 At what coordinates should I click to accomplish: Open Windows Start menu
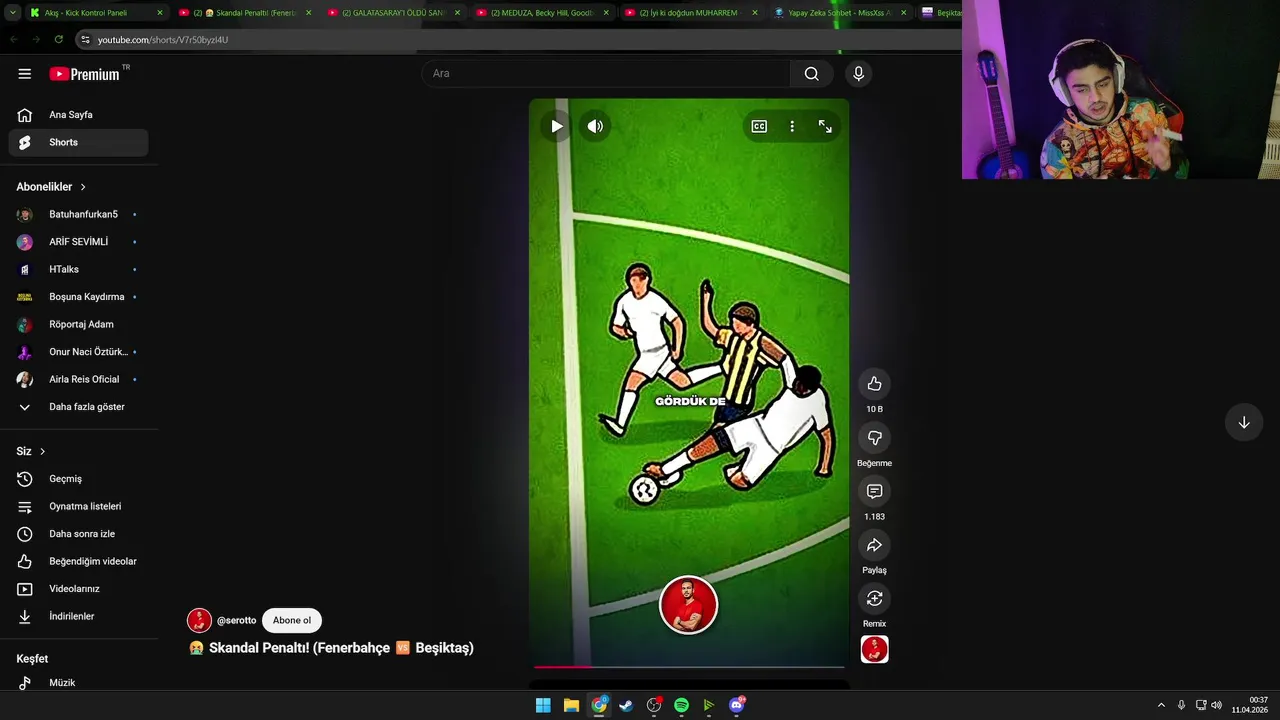click(x=543, y=705)
